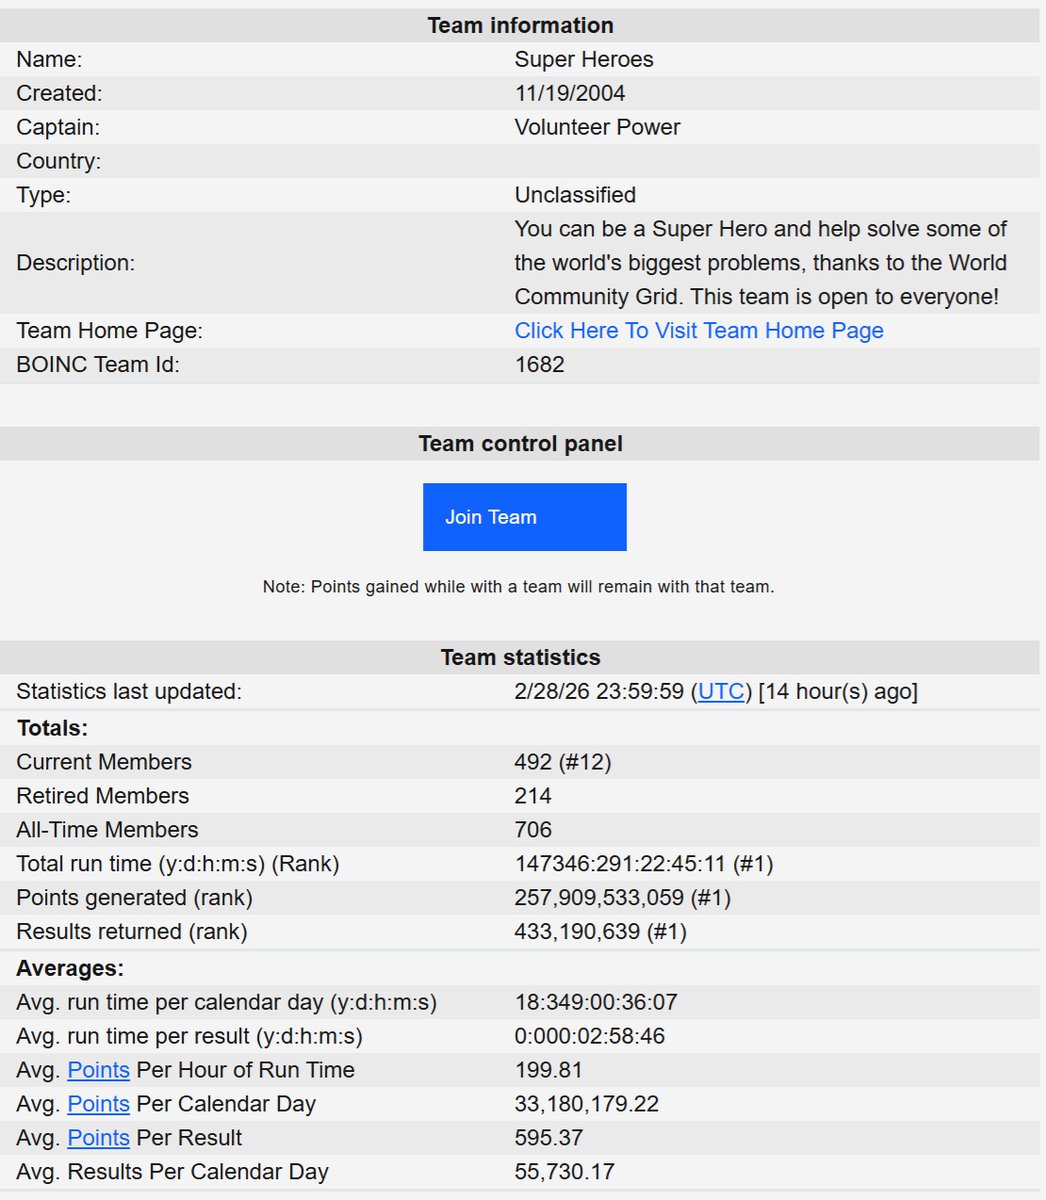The image size is (1046, 1200).
Task: Select the BOINC Team Id value '1682'
Action: pyautogui.click(x=539, y=364)
